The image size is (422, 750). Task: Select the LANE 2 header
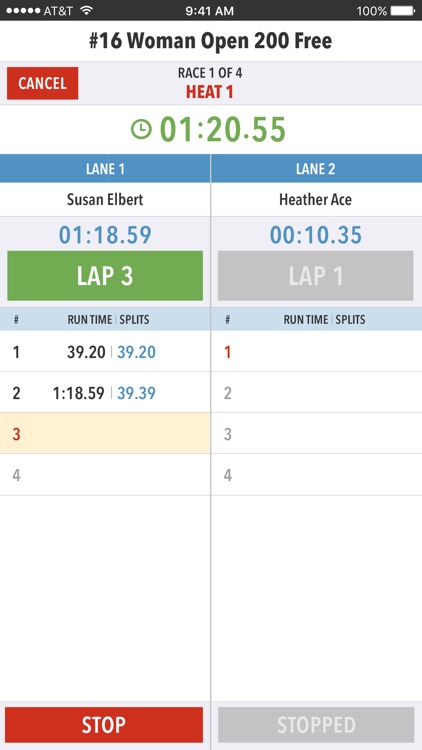316,168
